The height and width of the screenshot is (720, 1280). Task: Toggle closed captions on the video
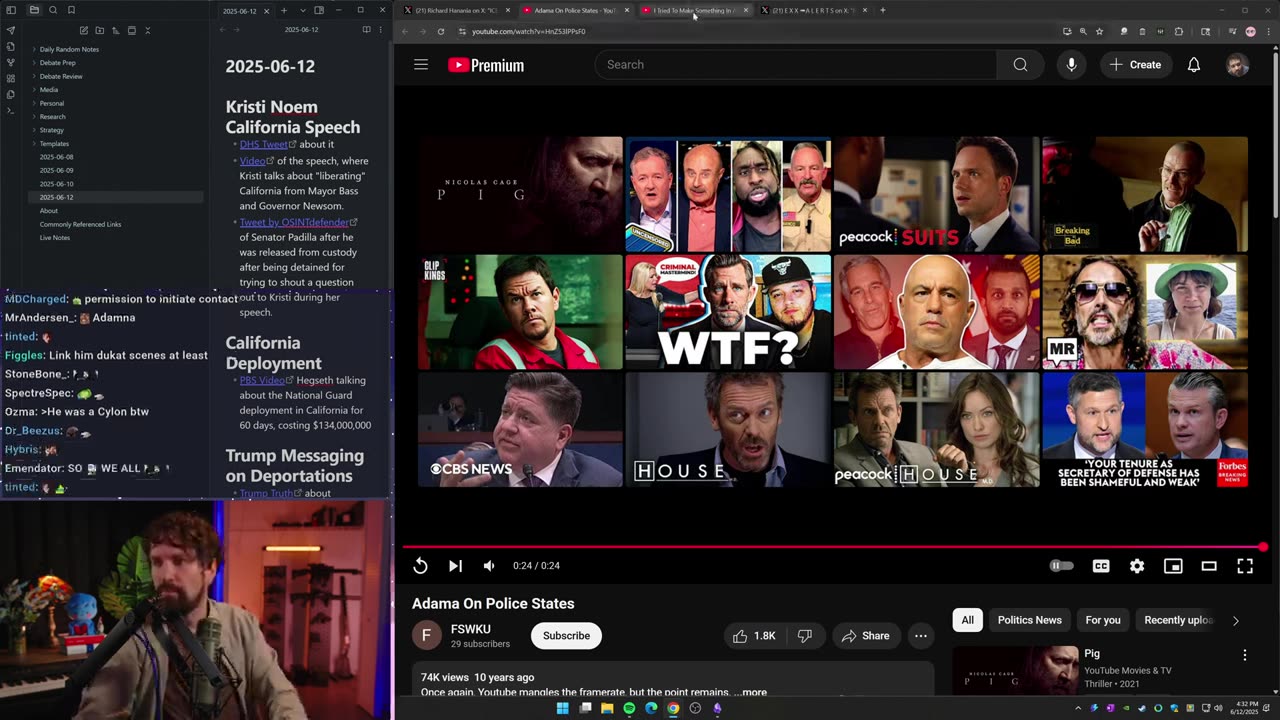pyautogui.click(x=1101, y=566)
